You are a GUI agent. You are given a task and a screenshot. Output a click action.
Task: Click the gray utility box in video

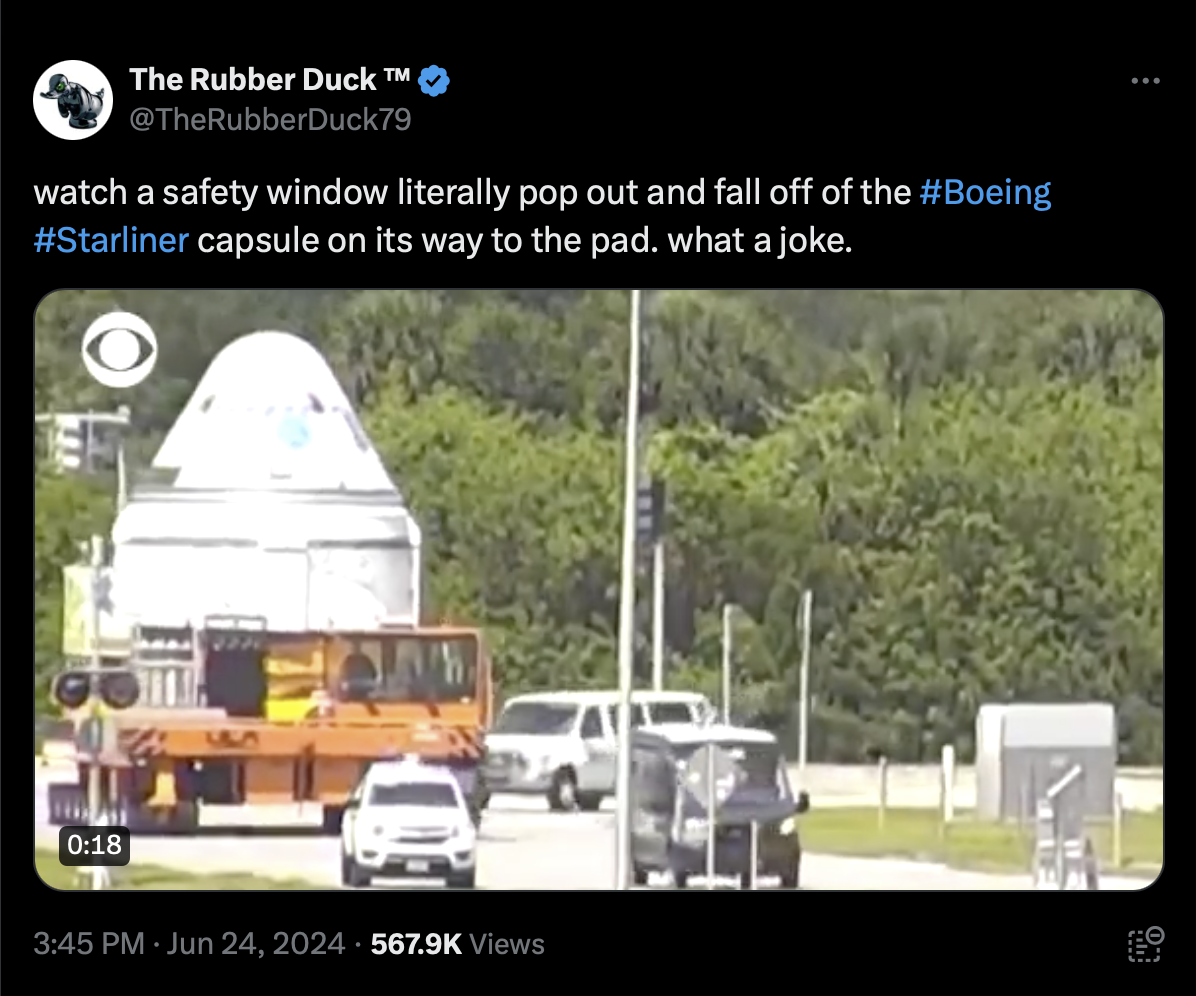click(x=1046, y=762)
